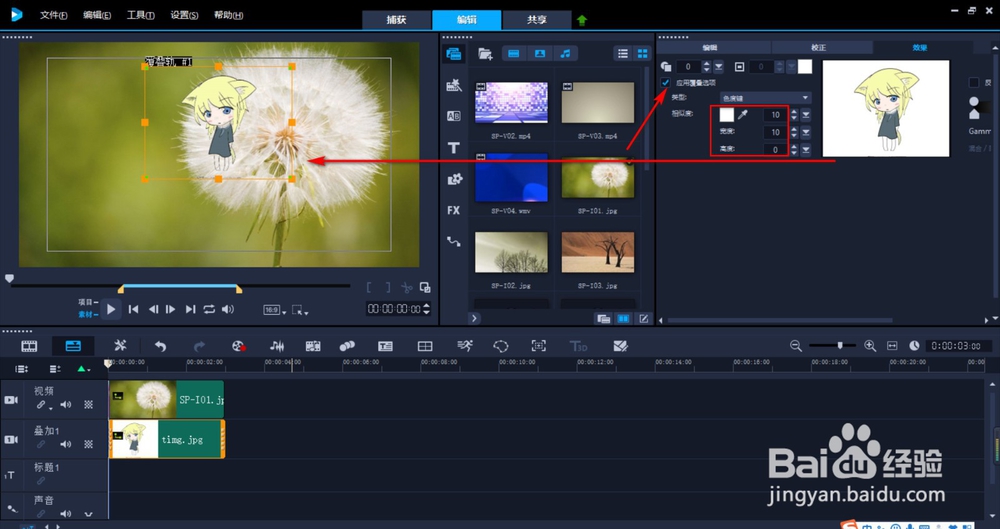Step to the next frame
The height and width of the screenshot is (529, 1000).
coord(170,309)
